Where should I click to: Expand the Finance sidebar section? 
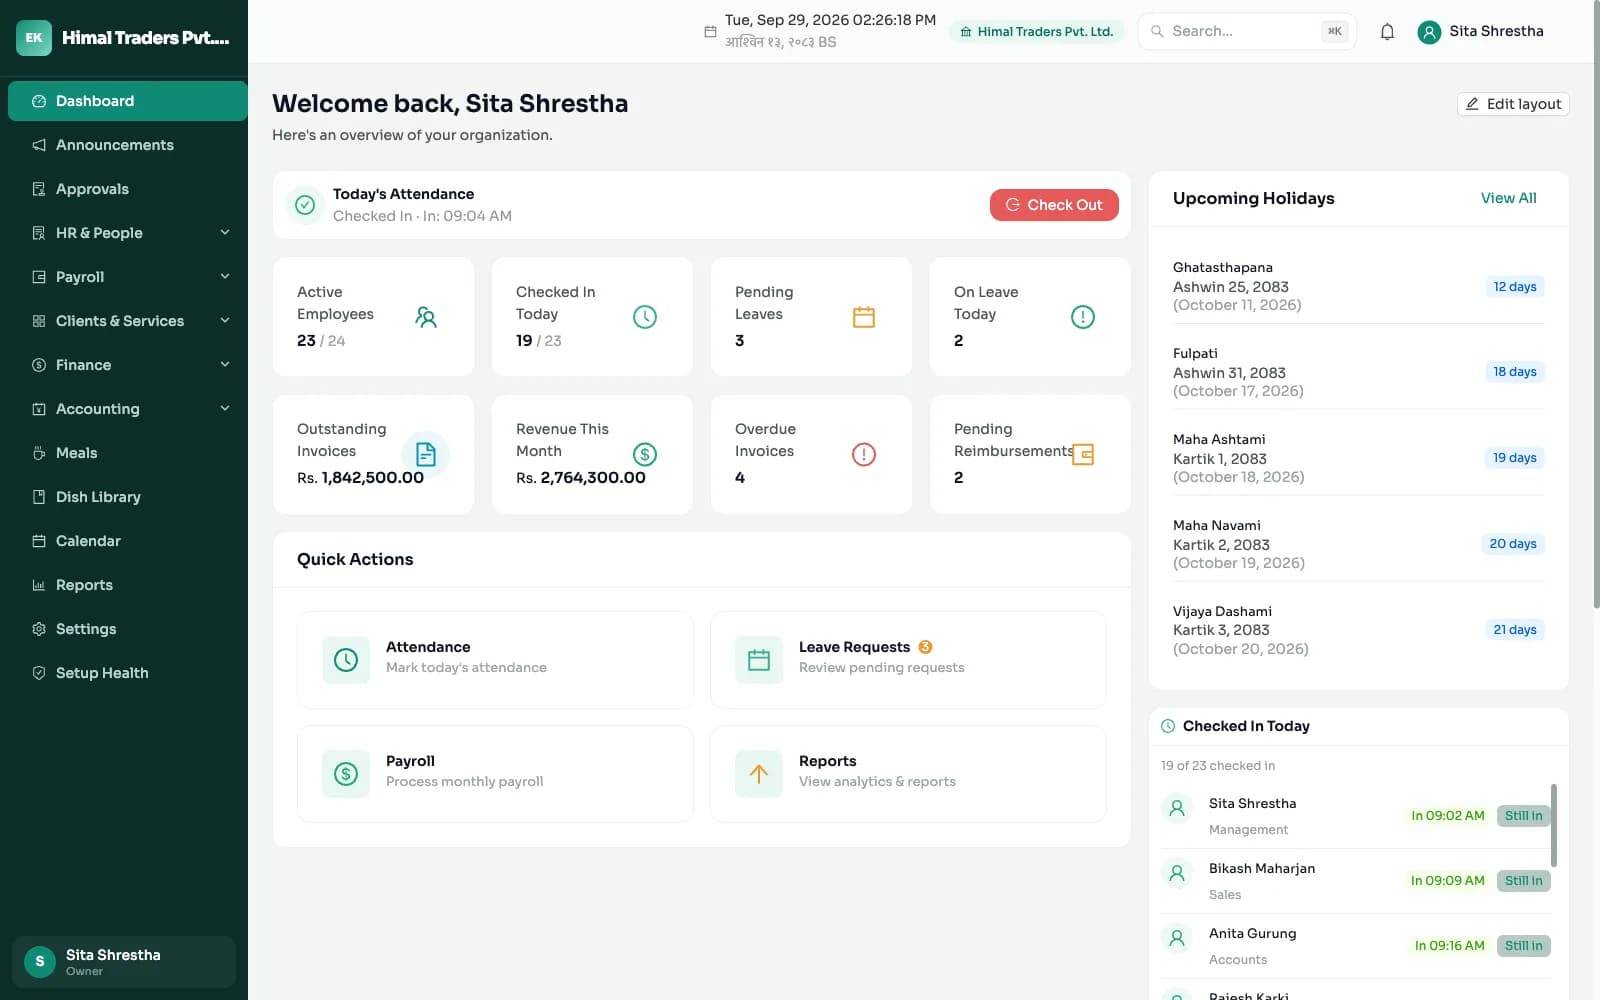(128, 365)
